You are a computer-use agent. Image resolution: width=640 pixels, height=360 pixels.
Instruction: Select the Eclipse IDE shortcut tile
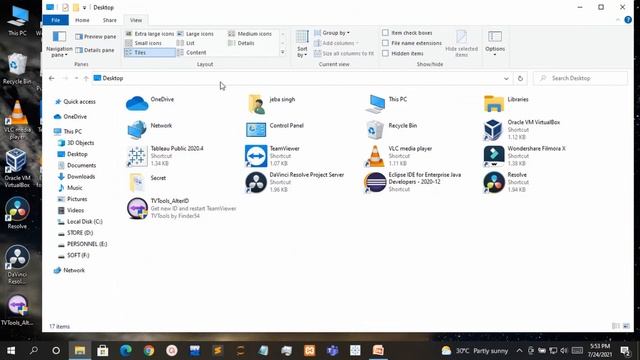point(413,182)
